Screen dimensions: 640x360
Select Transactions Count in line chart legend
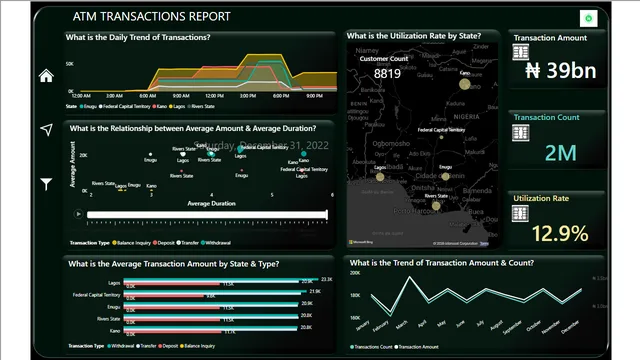[371, 347]
